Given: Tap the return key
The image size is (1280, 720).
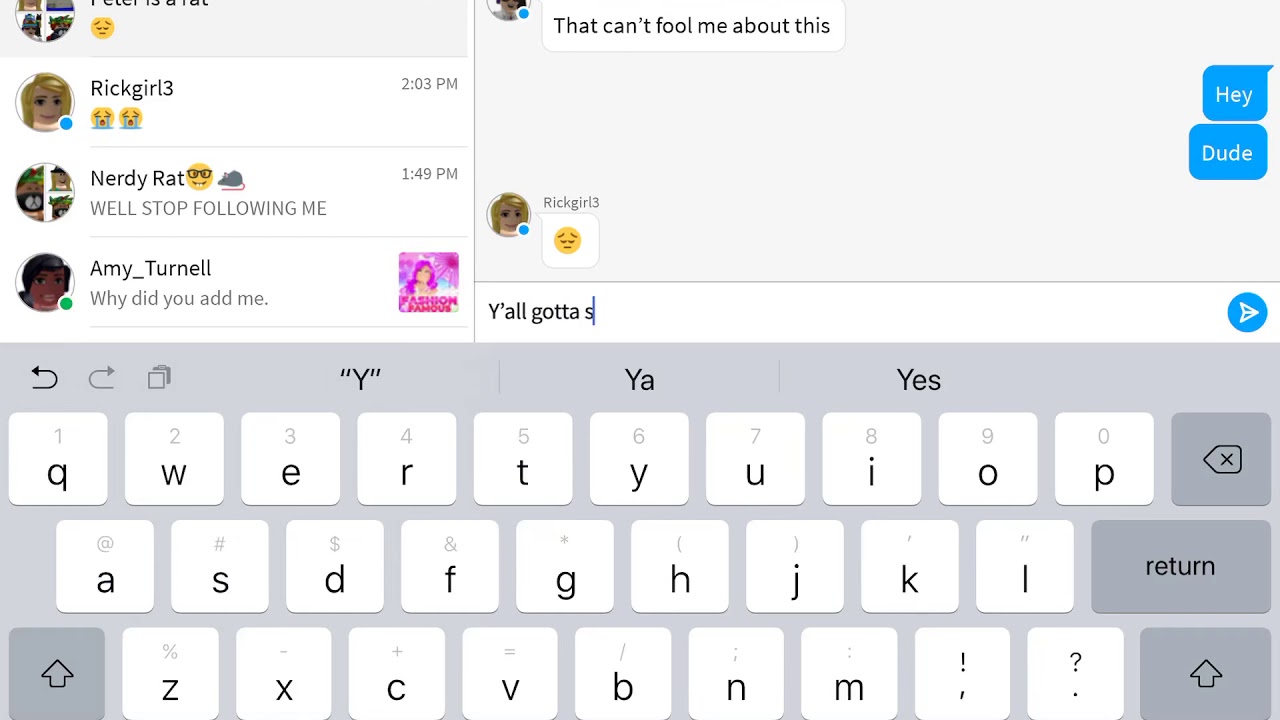Looking at the screenshot, I should (1180, 566).
